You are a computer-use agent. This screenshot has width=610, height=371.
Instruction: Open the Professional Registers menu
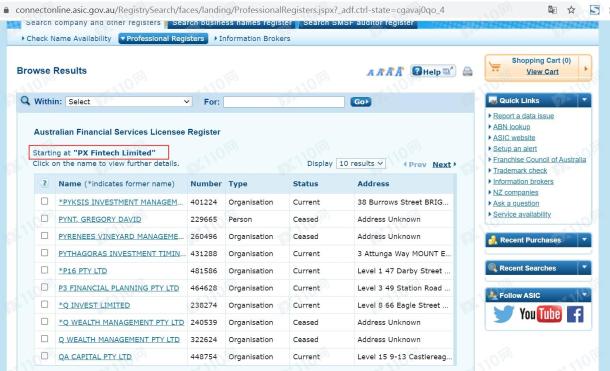(x=163, y=38)
